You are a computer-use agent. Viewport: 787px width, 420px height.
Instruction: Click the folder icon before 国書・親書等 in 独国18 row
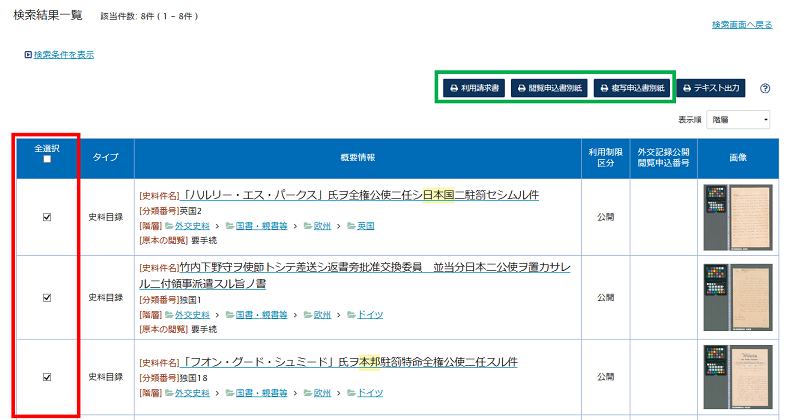pos(230,393)
